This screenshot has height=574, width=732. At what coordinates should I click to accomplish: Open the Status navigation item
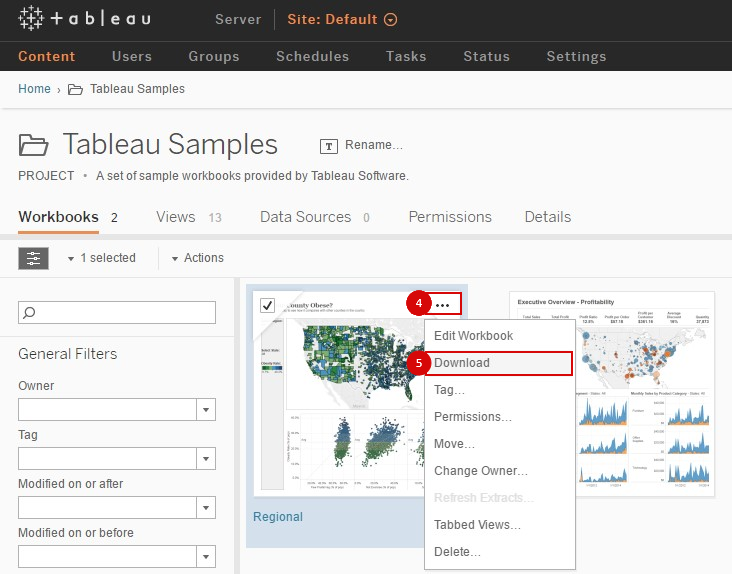click(x=486, y=56)
